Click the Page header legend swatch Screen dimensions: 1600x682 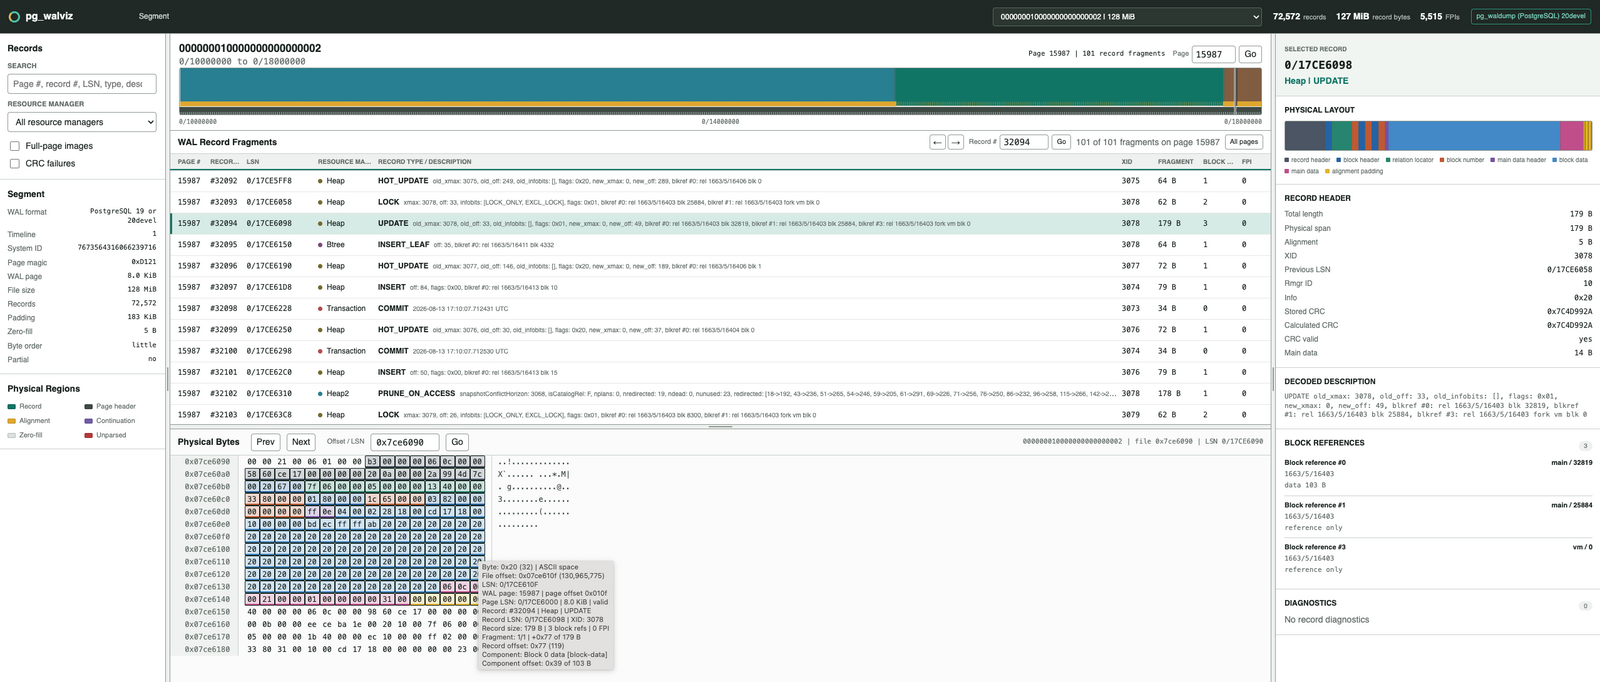[88, 407]
